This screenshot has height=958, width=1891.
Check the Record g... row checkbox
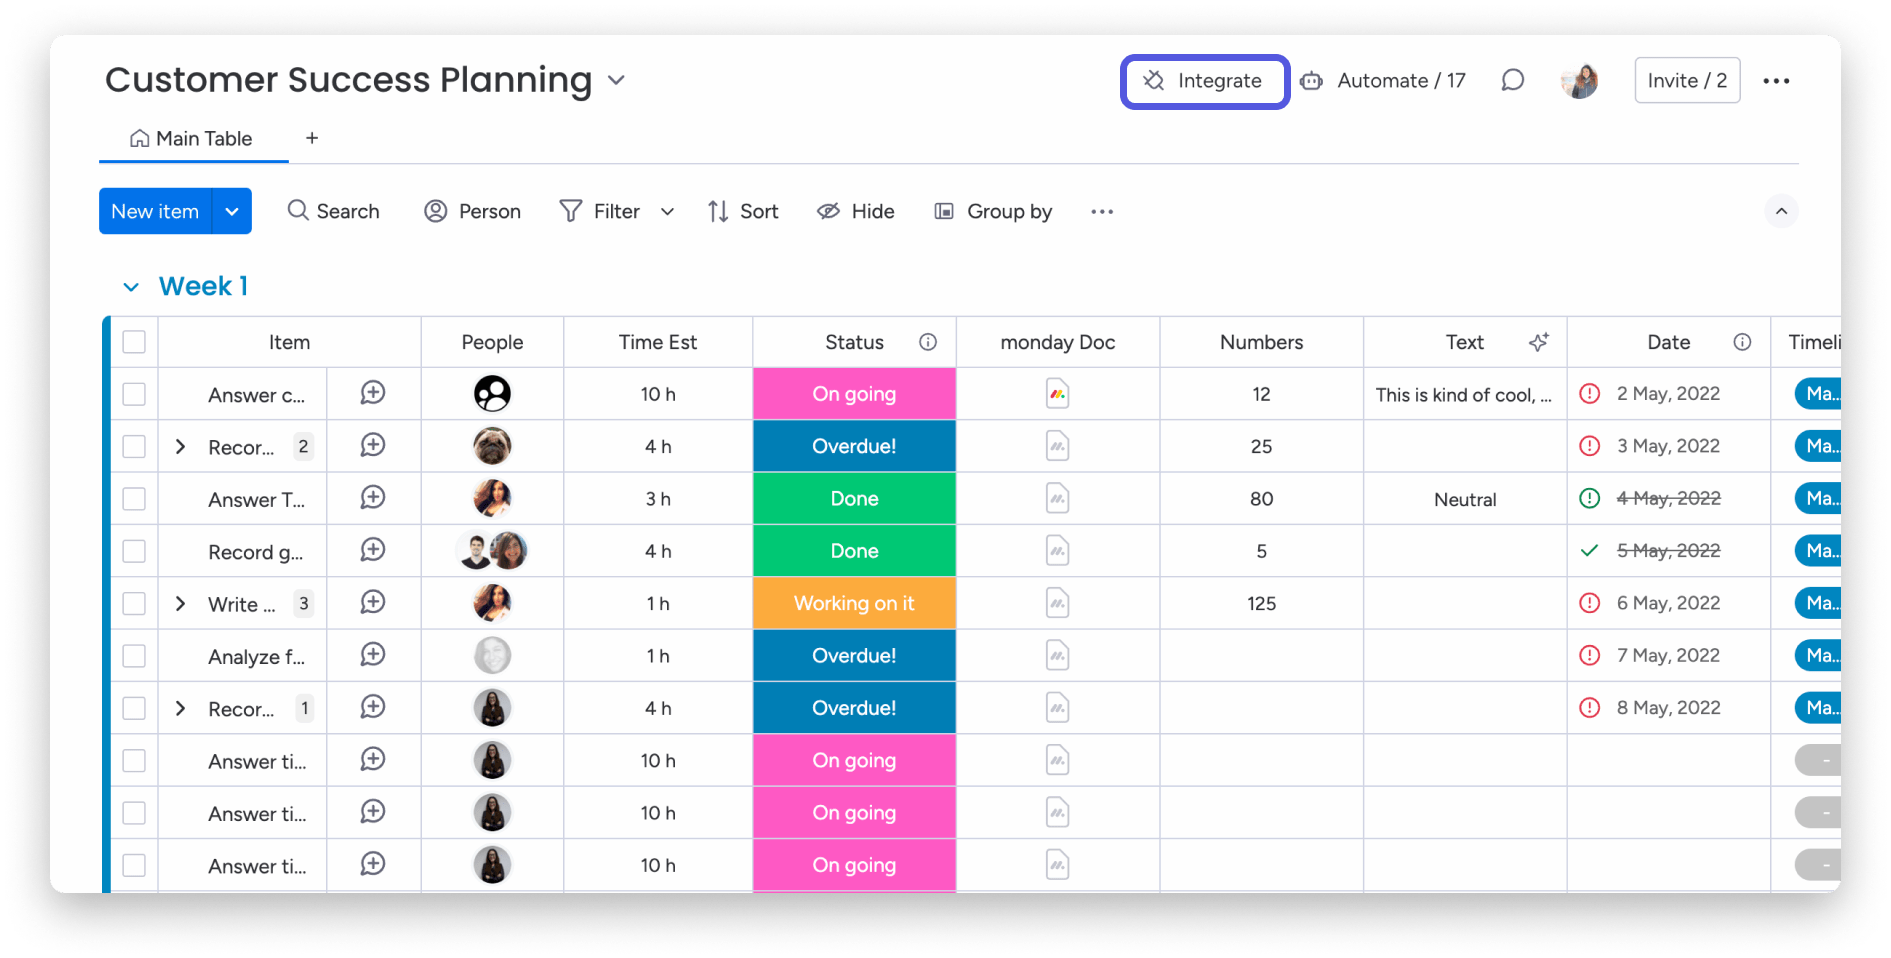(134, 551)
